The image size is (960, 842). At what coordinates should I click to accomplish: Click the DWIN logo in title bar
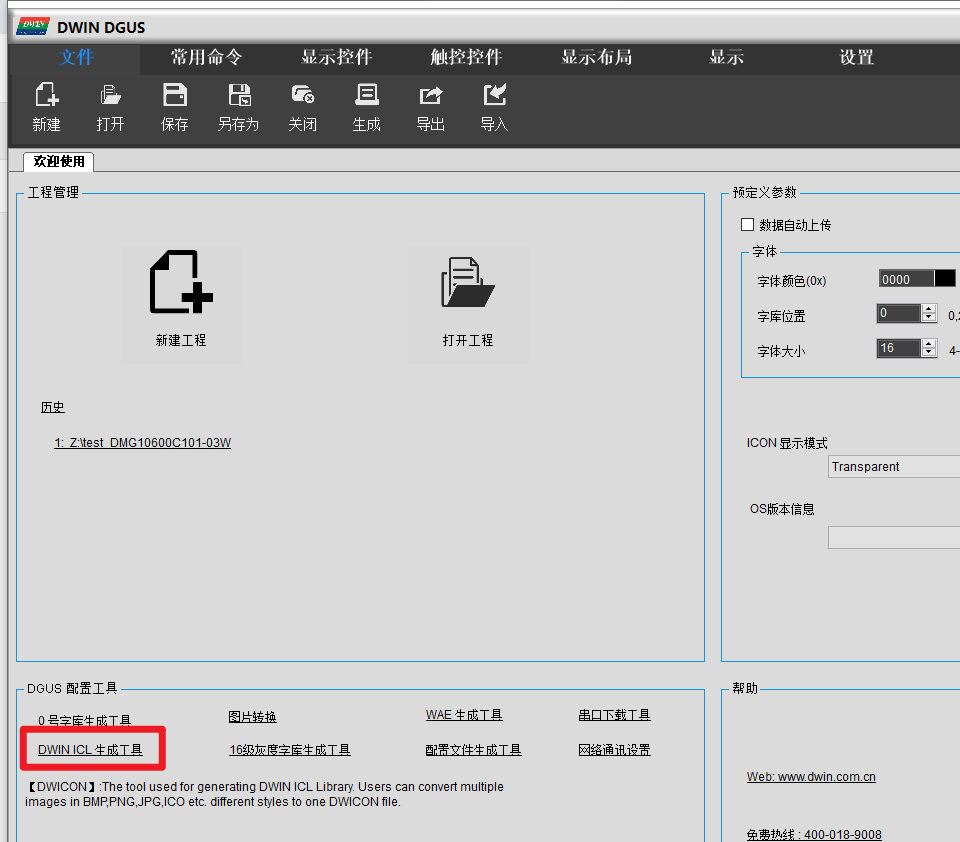click(x=33, y=26)
